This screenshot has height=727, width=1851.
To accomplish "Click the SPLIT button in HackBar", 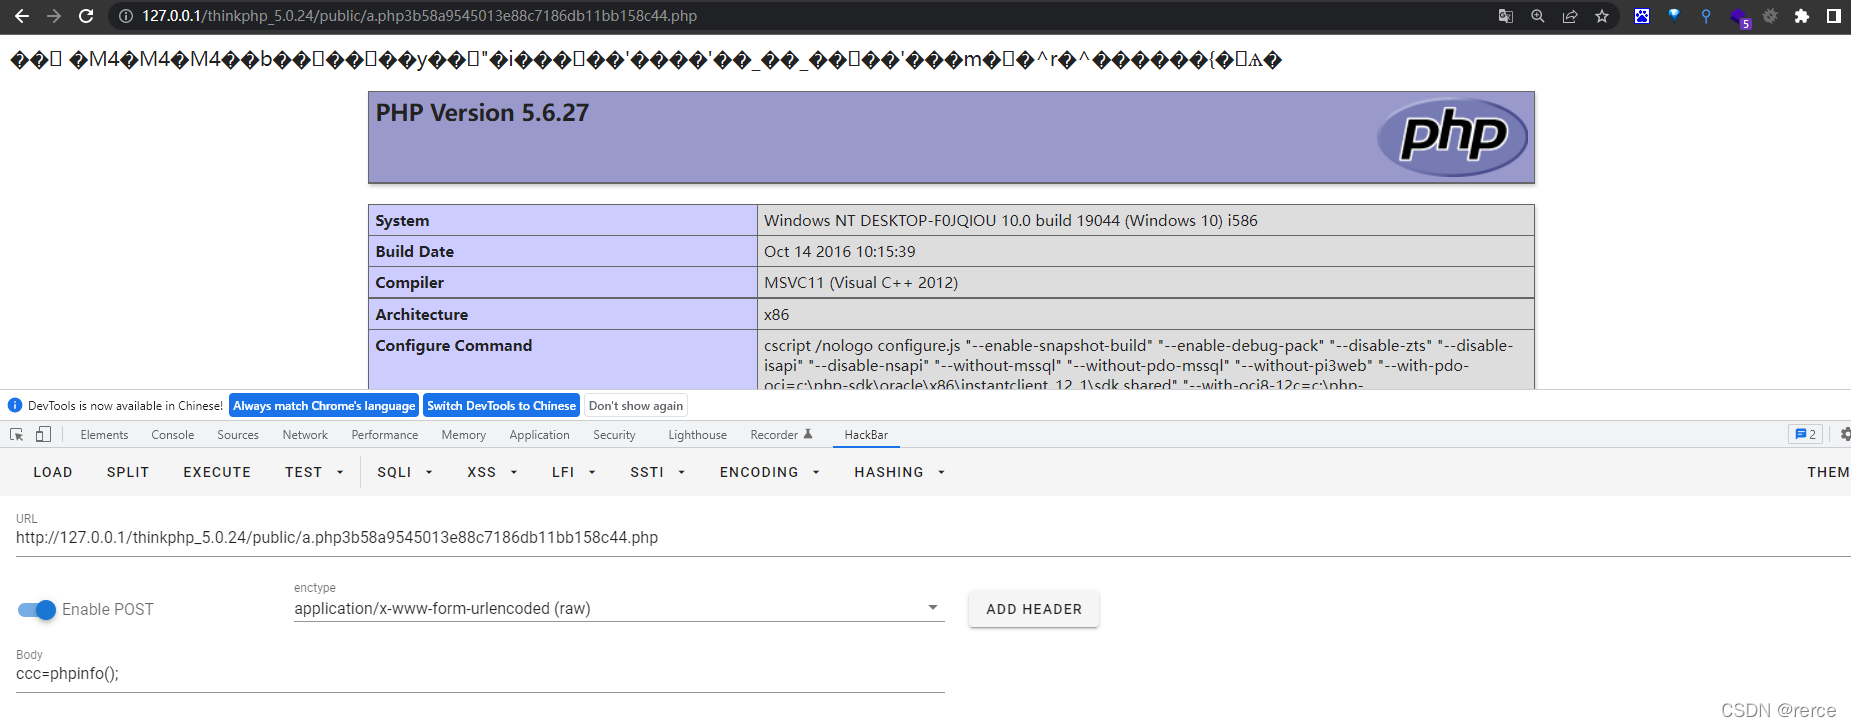I will coord(128,472).
